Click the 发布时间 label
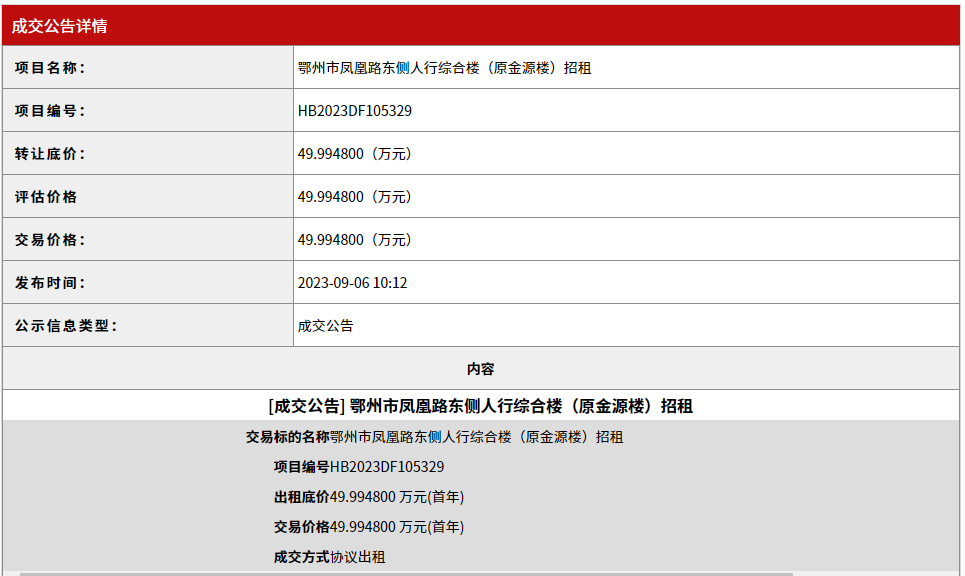 pyautogui.click(x=49, y=283)
